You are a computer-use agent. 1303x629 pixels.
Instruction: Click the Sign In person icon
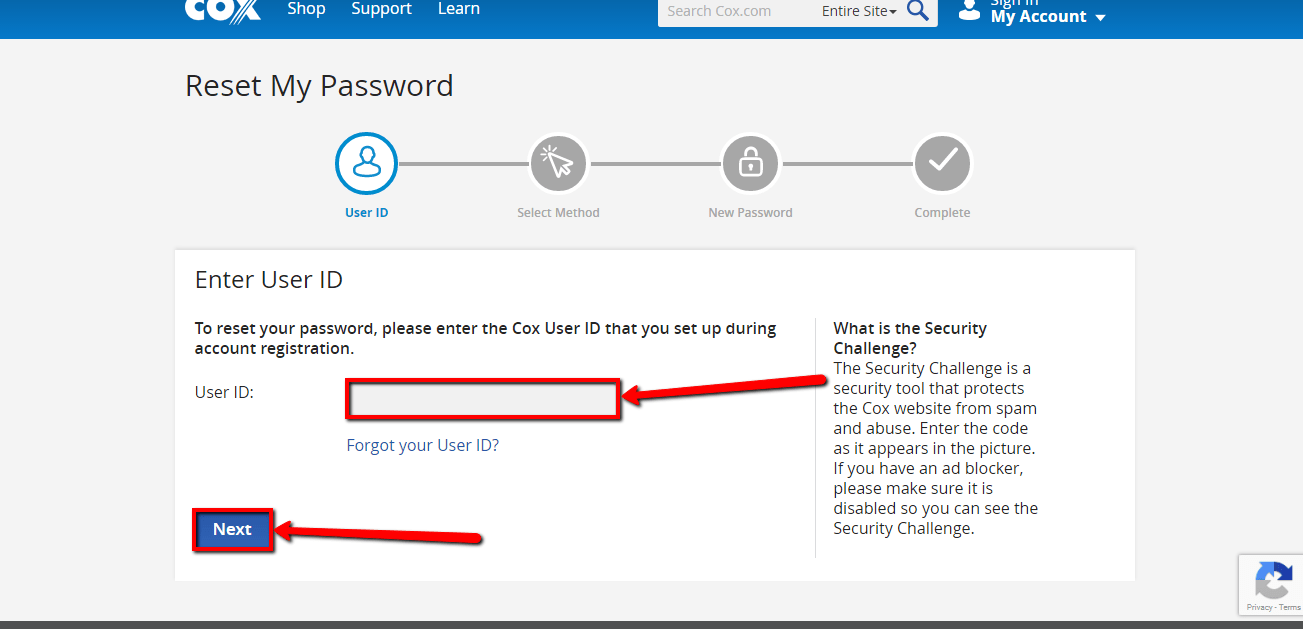968,10
